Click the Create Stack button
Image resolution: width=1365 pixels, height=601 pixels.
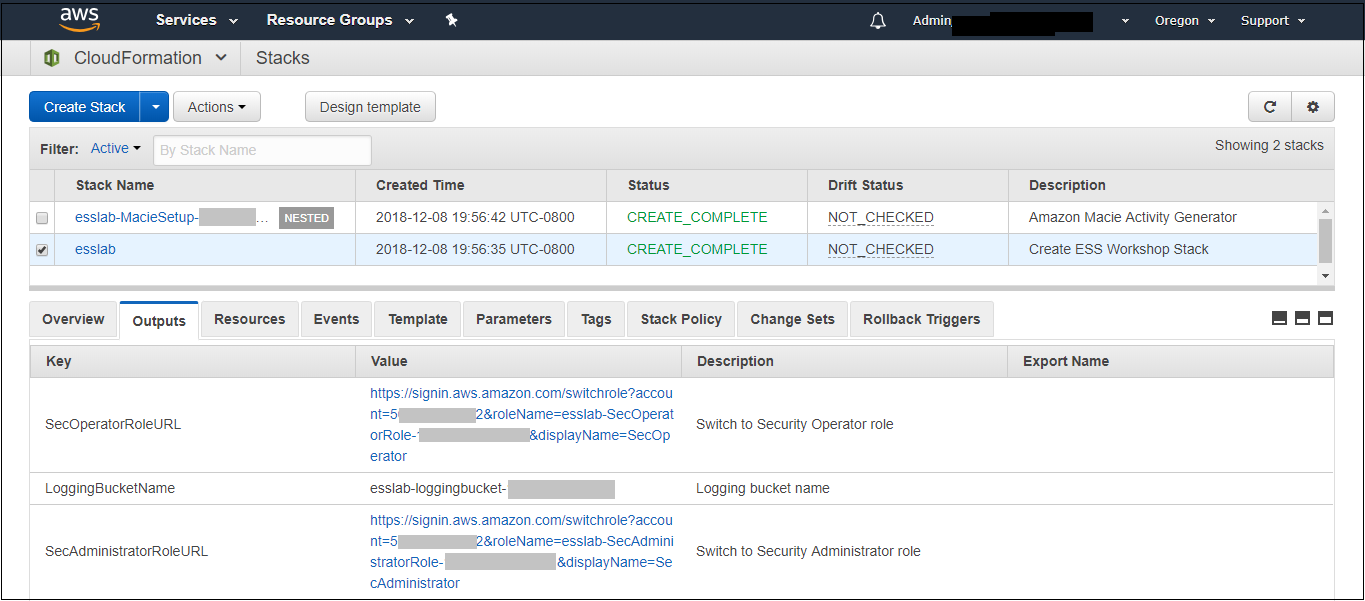point(85,107)
